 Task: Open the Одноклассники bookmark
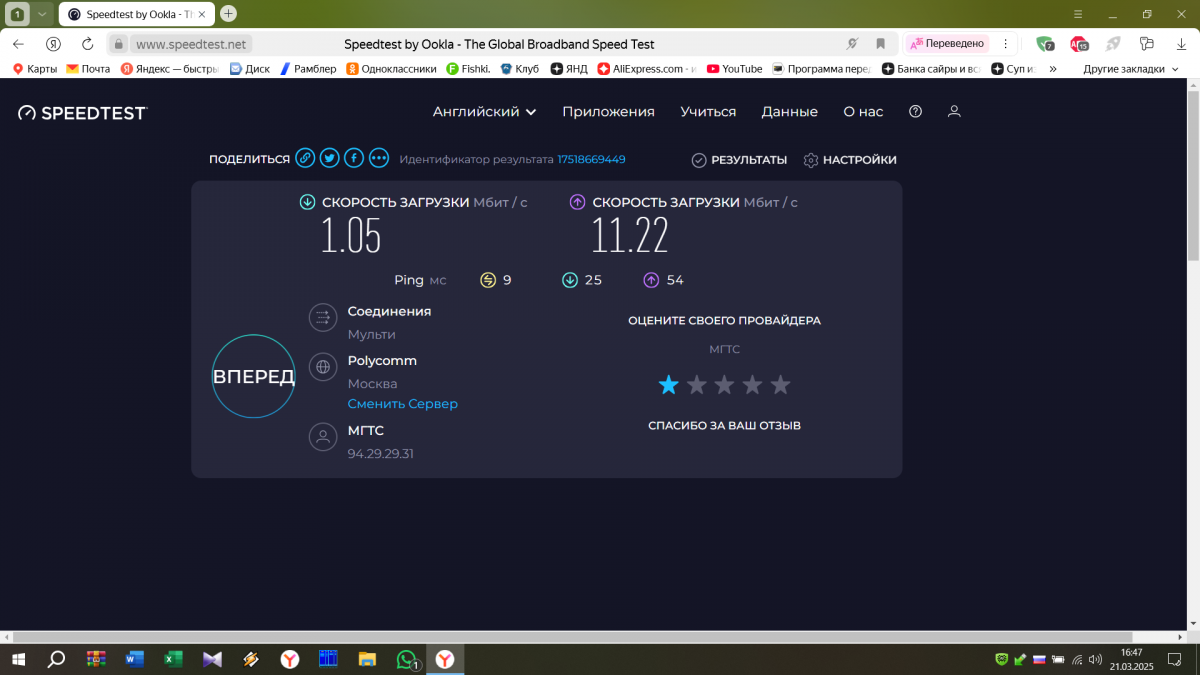[x=392, y=69]
